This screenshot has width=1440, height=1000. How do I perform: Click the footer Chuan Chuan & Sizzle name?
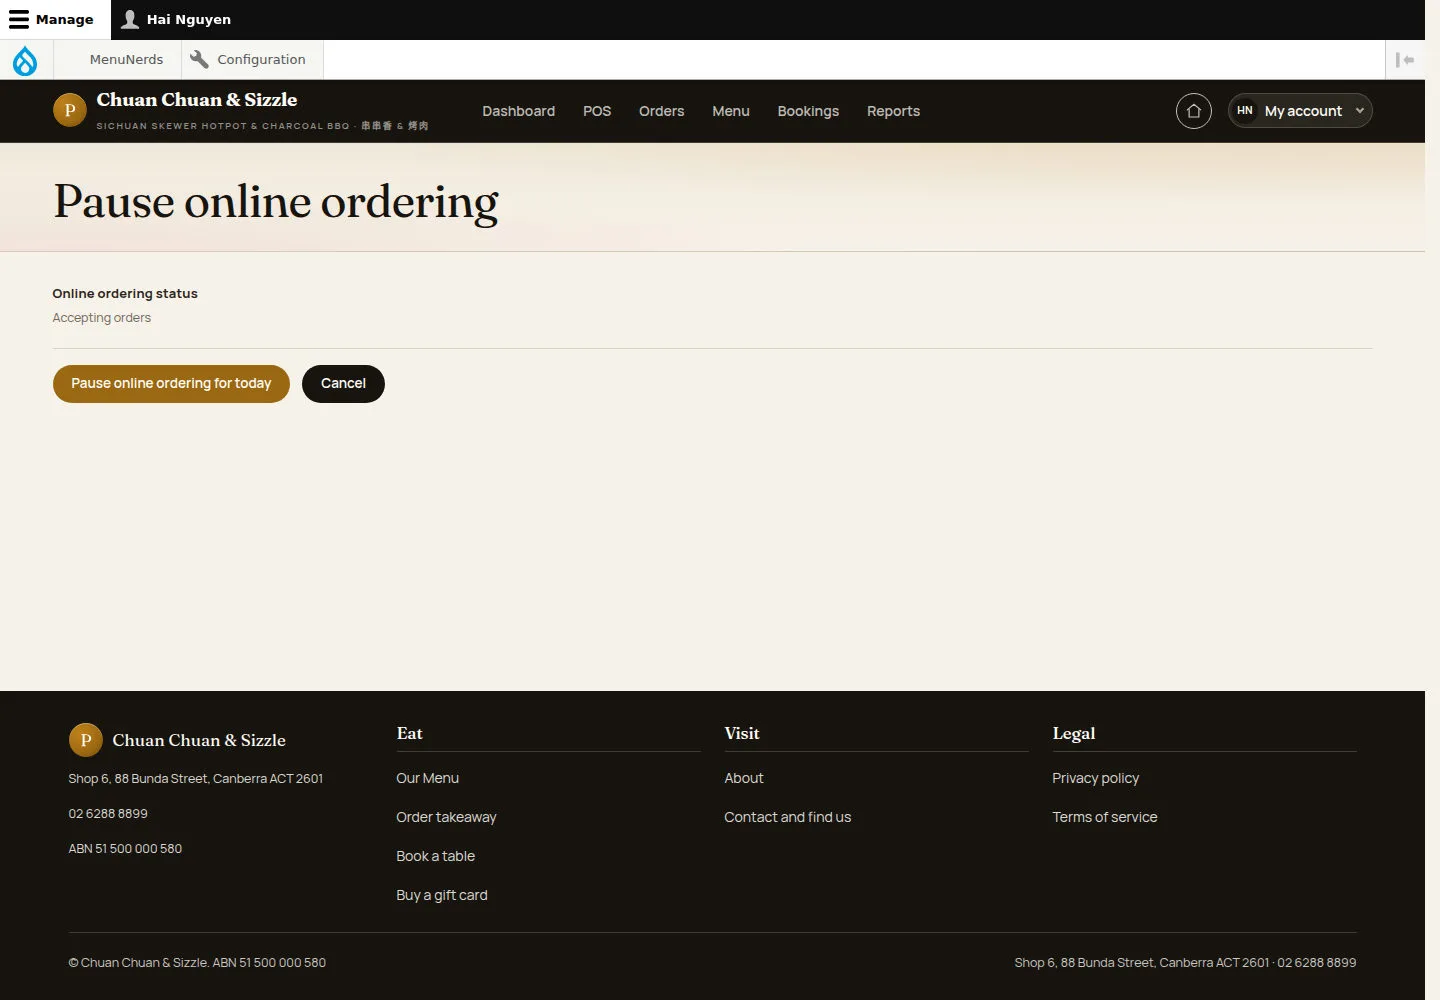pos(199,740)
